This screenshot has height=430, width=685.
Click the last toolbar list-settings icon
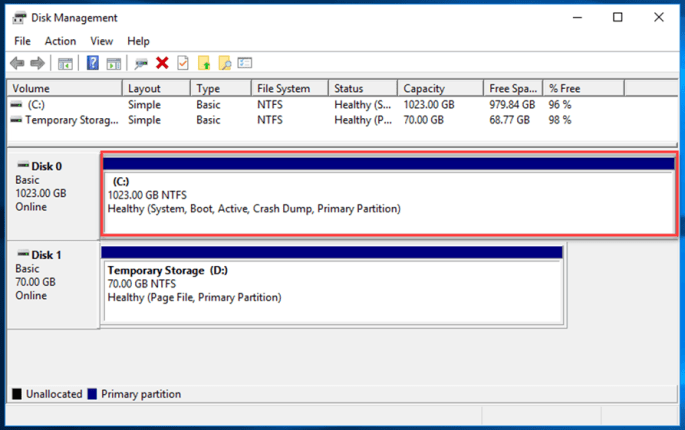click(245, 63)
